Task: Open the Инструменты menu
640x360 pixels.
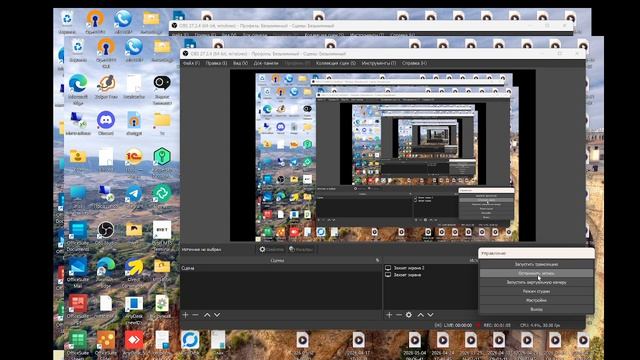Action: click(x=378, y=63)
